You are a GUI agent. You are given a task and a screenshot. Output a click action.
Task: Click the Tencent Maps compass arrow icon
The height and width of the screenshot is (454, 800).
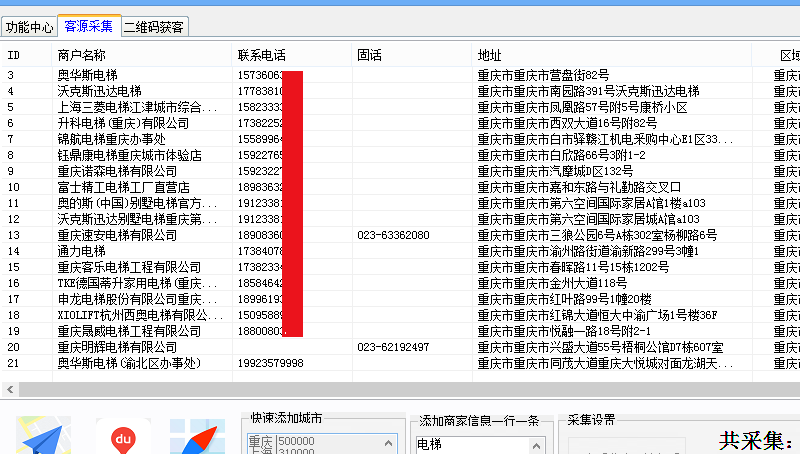tap(198, 437)
